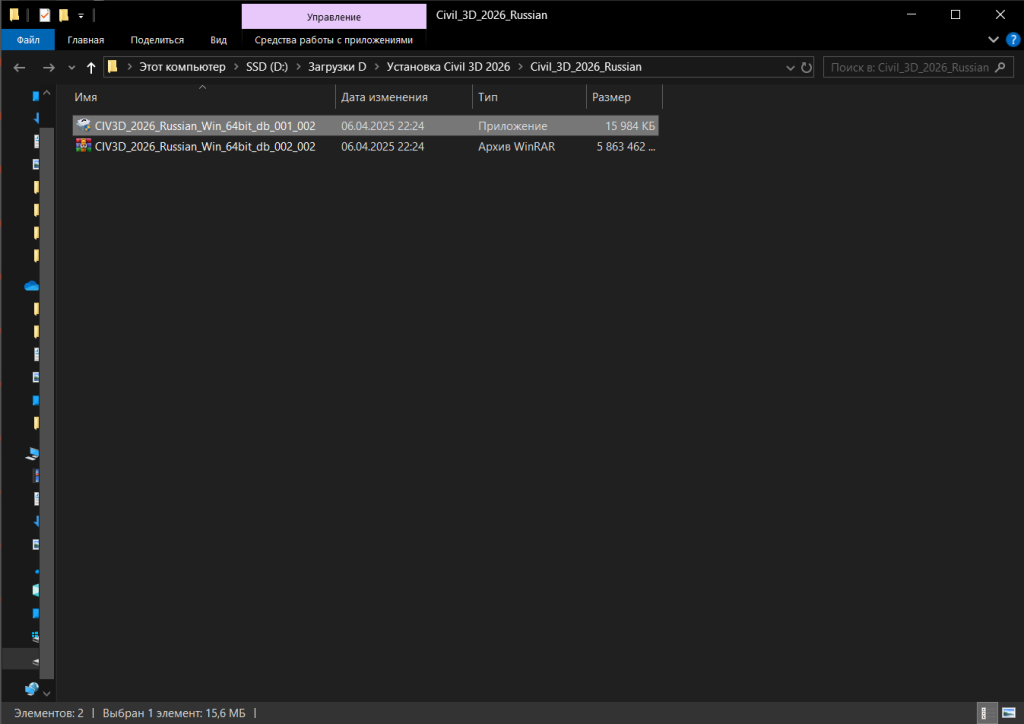Click the search box for Civil_3D_2026_Russian

click(908, 67)
